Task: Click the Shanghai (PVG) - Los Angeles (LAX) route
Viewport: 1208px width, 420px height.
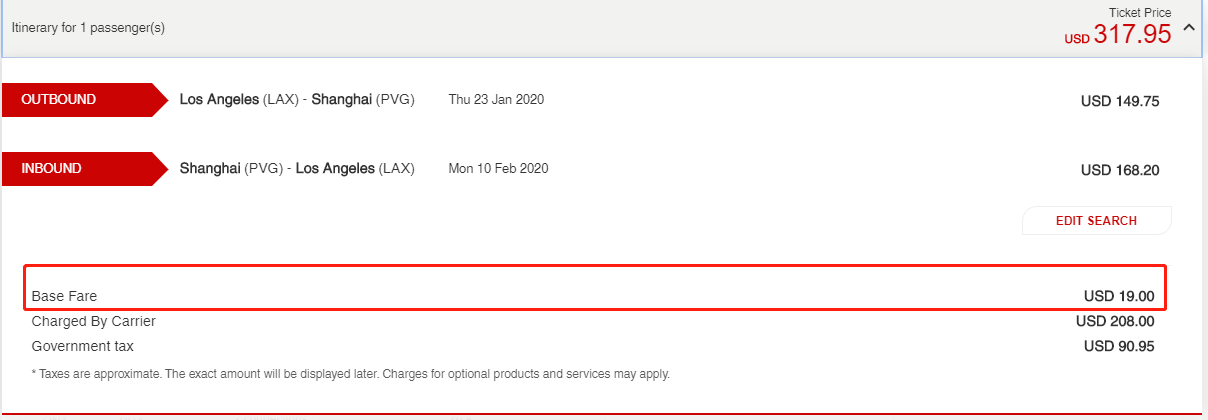Action: pyautogui.click(x=297, y=169)
